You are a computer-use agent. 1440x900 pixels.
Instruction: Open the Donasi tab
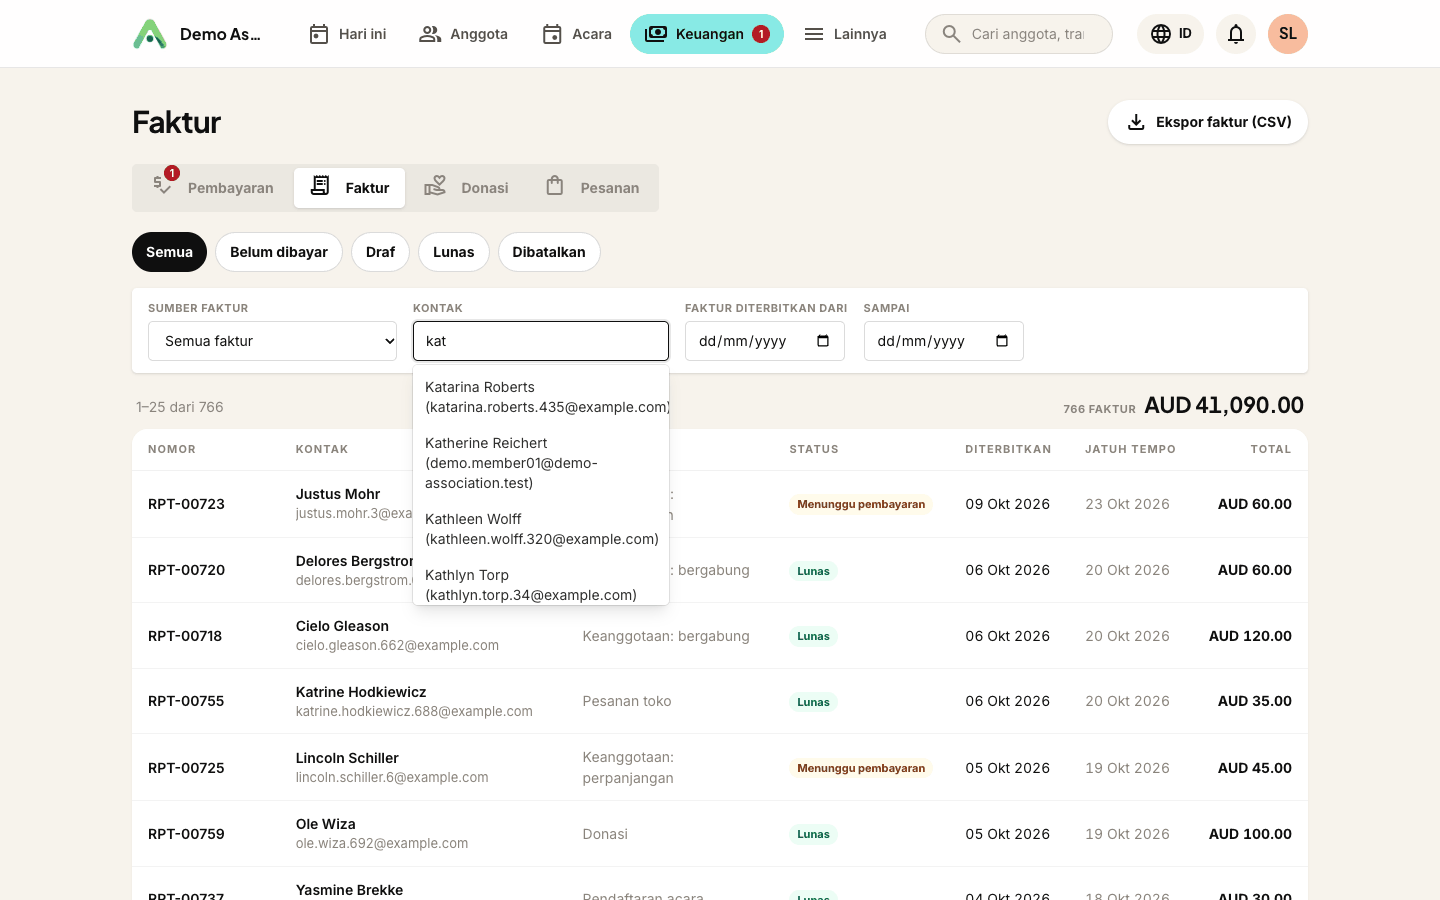[466, 188]
